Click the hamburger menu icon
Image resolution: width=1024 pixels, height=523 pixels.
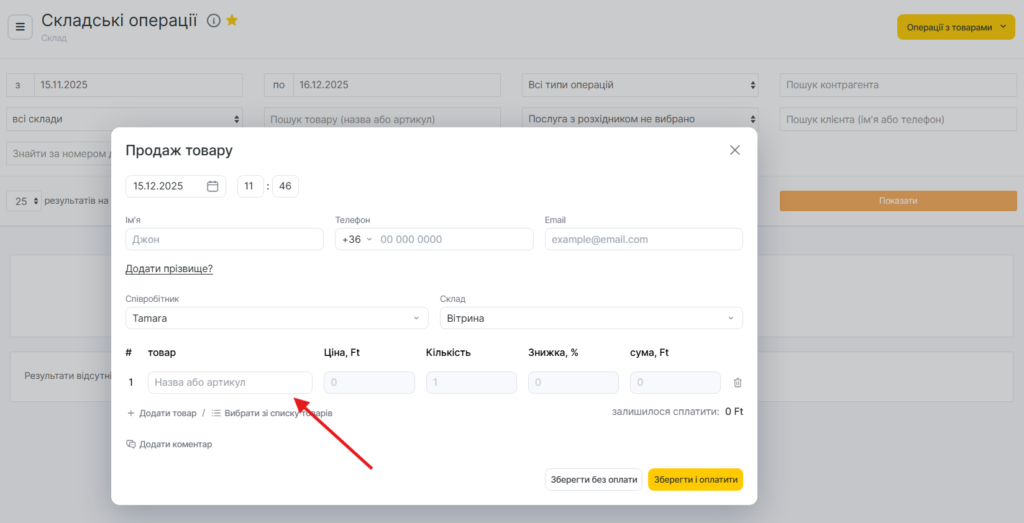tap(20, 27)
